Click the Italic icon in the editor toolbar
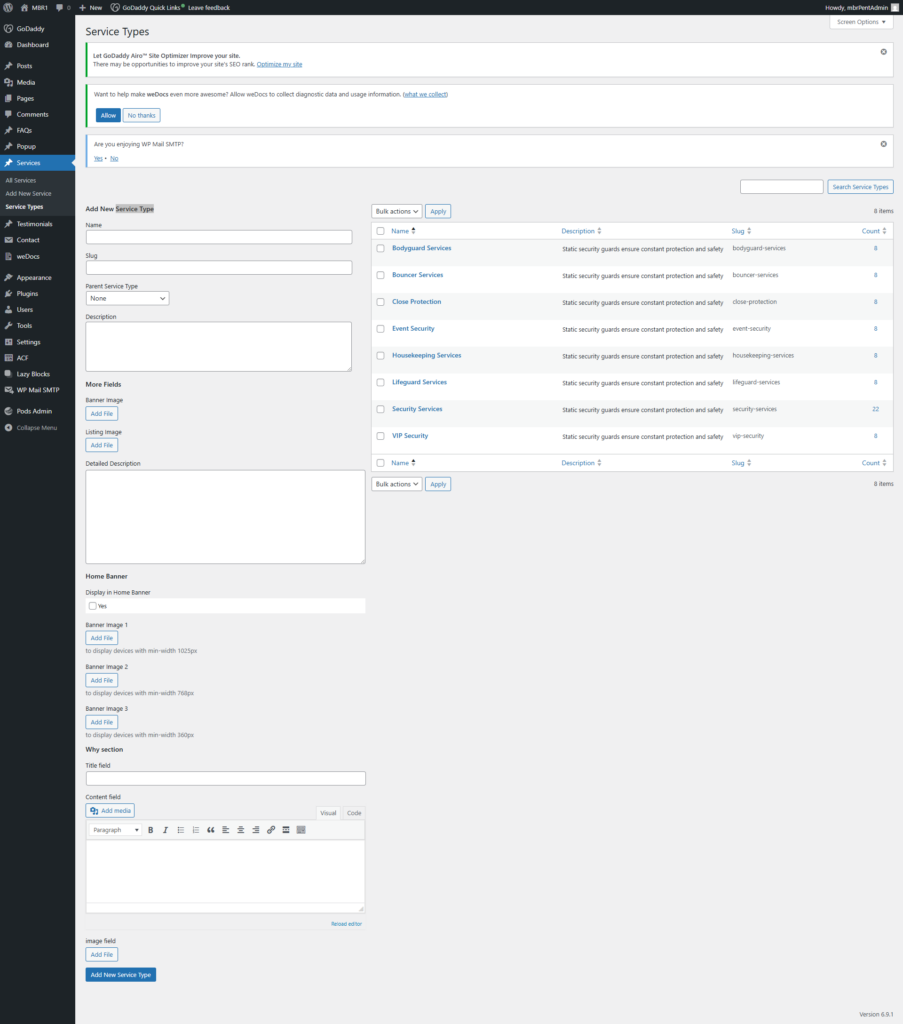 click(x=165, y=830)
